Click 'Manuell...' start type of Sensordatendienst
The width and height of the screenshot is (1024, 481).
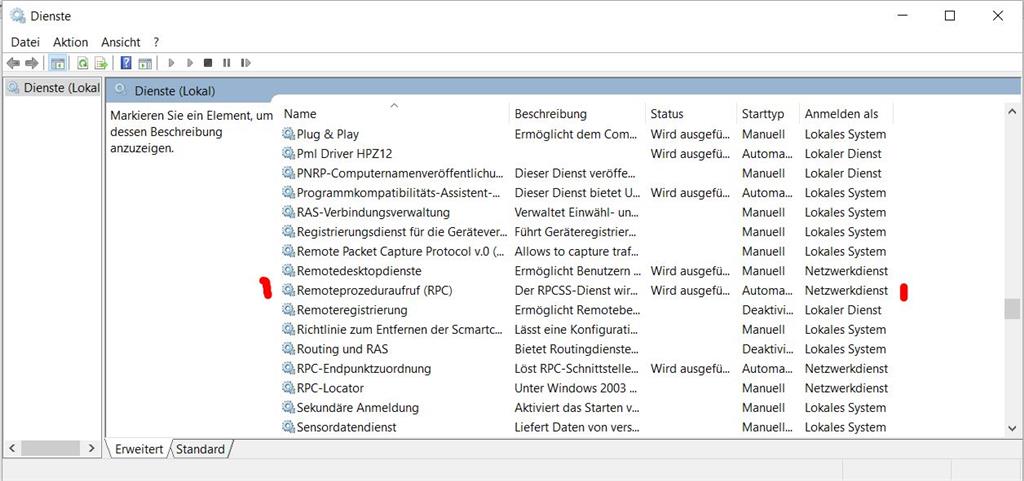click(767, 427)
